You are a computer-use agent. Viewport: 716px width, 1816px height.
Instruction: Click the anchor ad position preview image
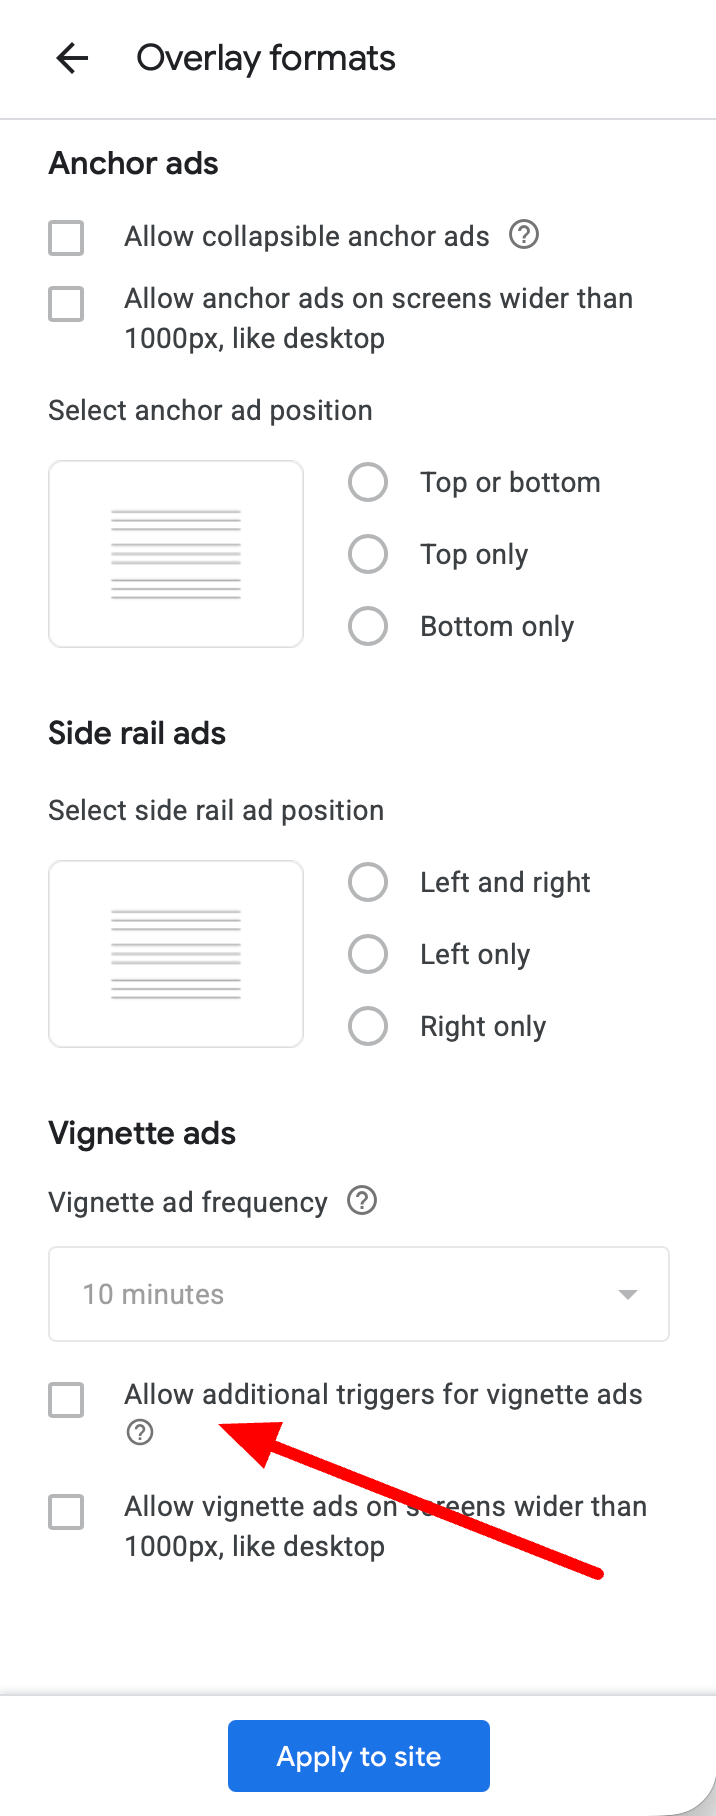tap(175, 553)
